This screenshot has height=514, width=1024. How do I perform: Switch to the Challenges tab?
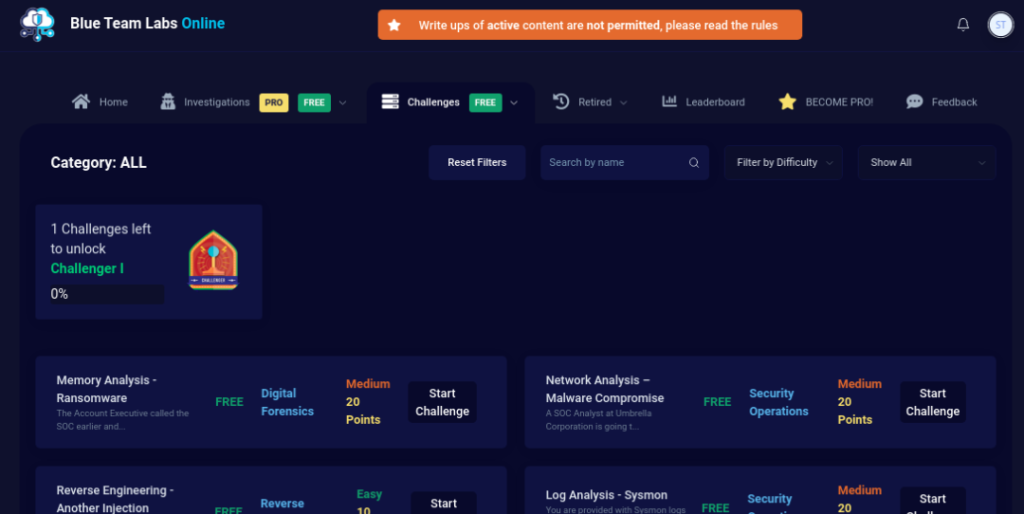433,102
